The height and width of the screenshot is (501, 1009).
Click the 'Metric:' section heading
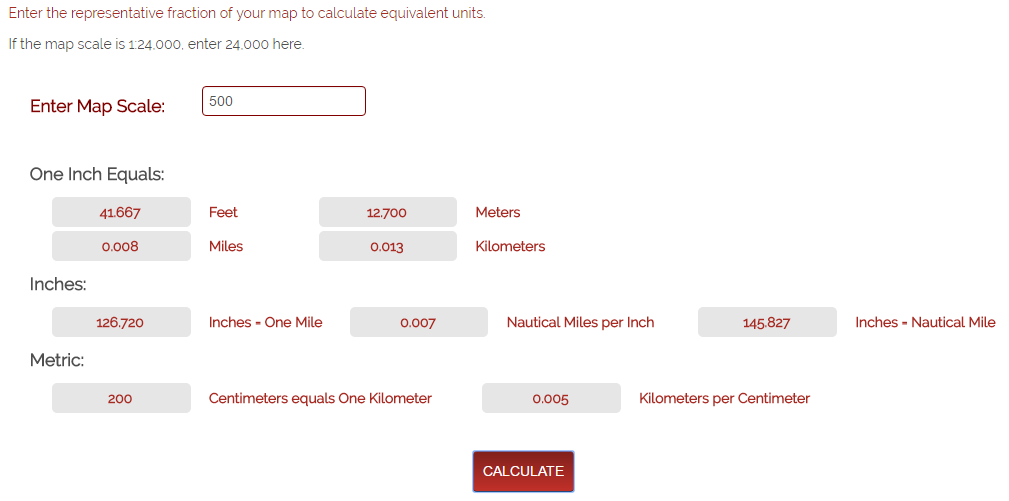tap(57, 360)
